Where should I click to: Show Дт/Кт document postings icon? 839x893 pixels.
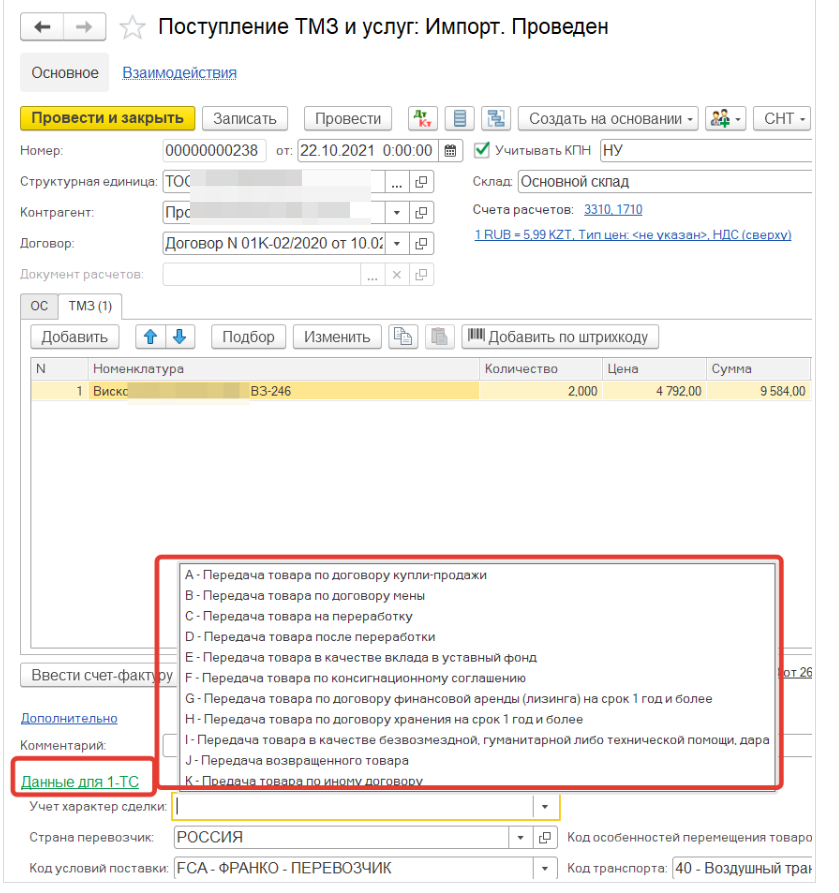click(422, 118)
